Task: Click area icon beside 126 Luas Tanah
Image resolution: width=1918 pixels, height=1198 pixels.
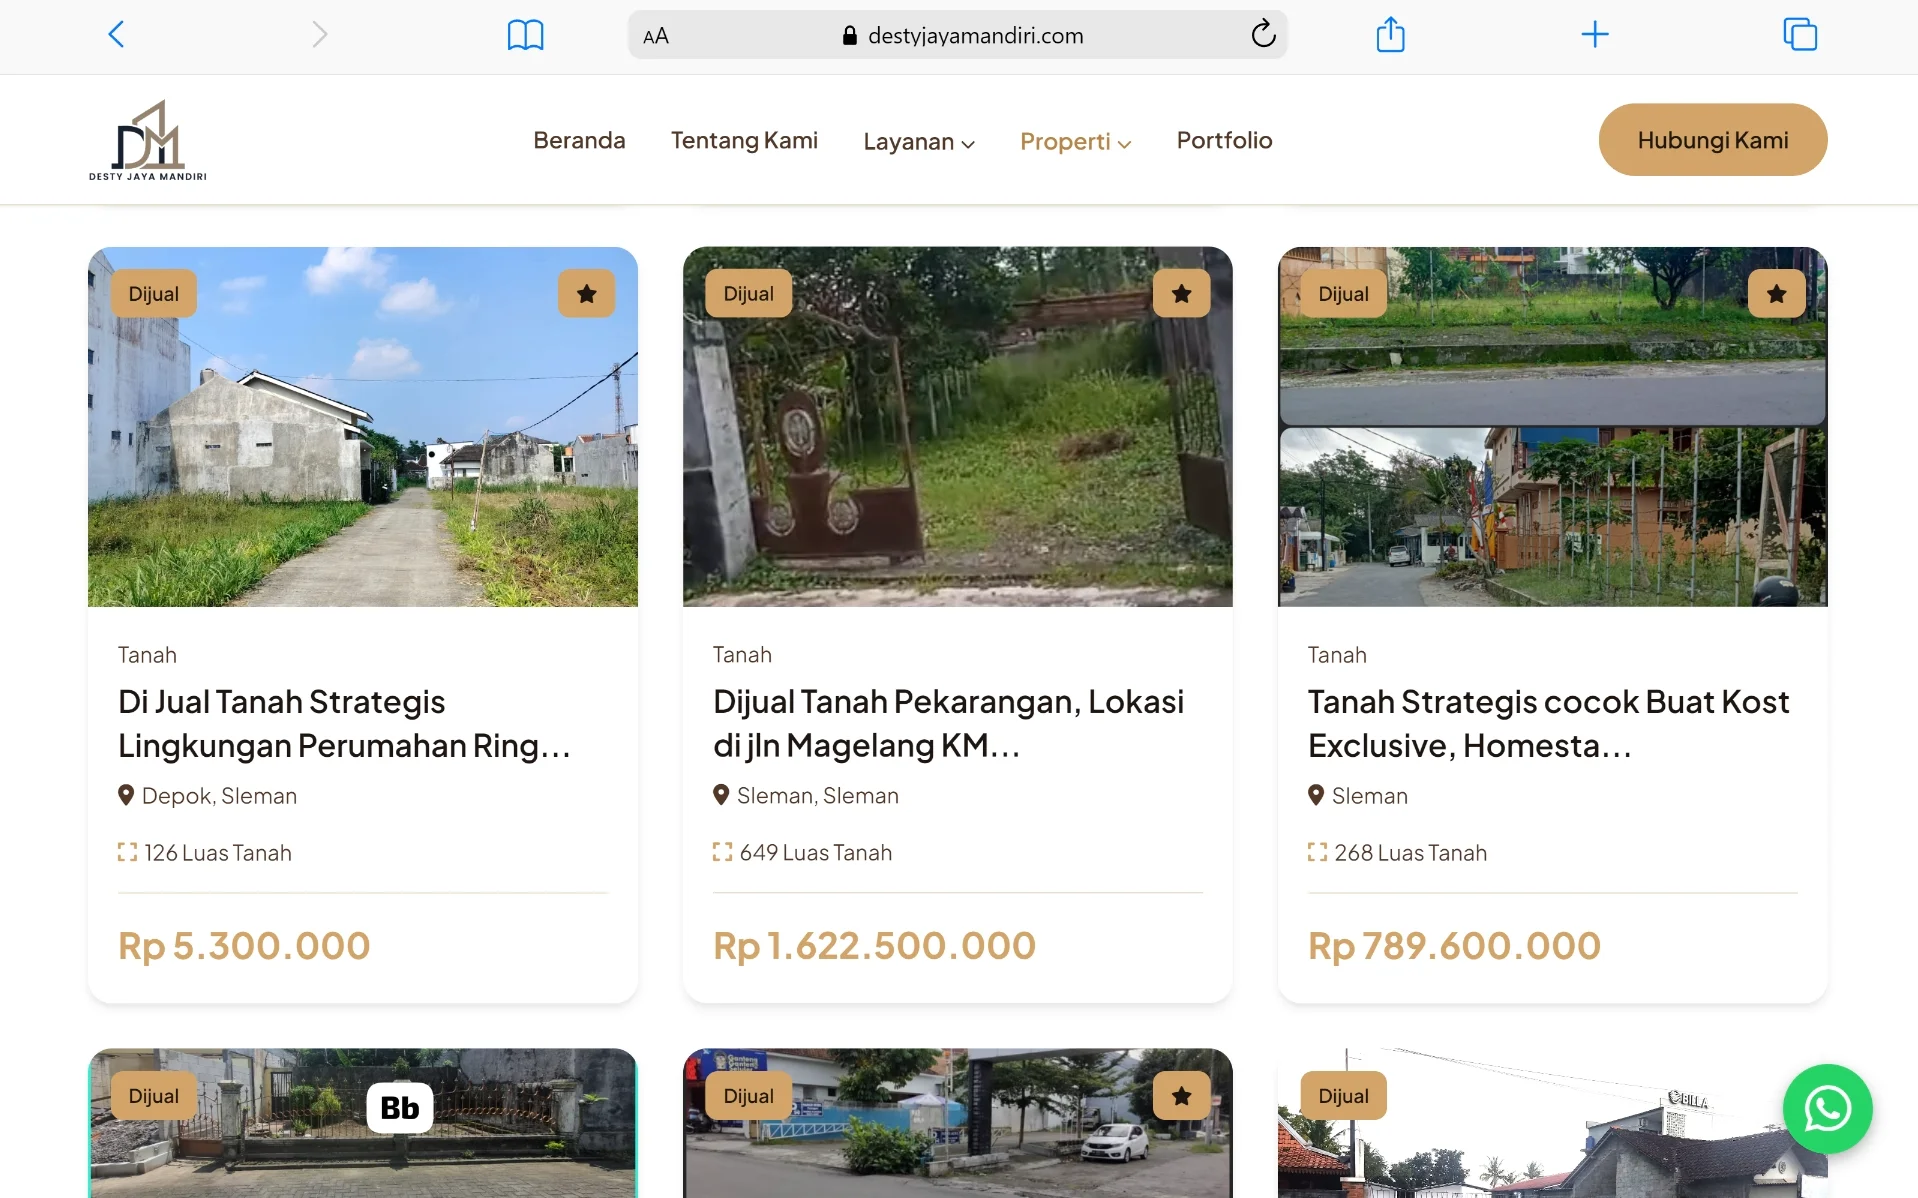Action: click(x=127, y=852)
